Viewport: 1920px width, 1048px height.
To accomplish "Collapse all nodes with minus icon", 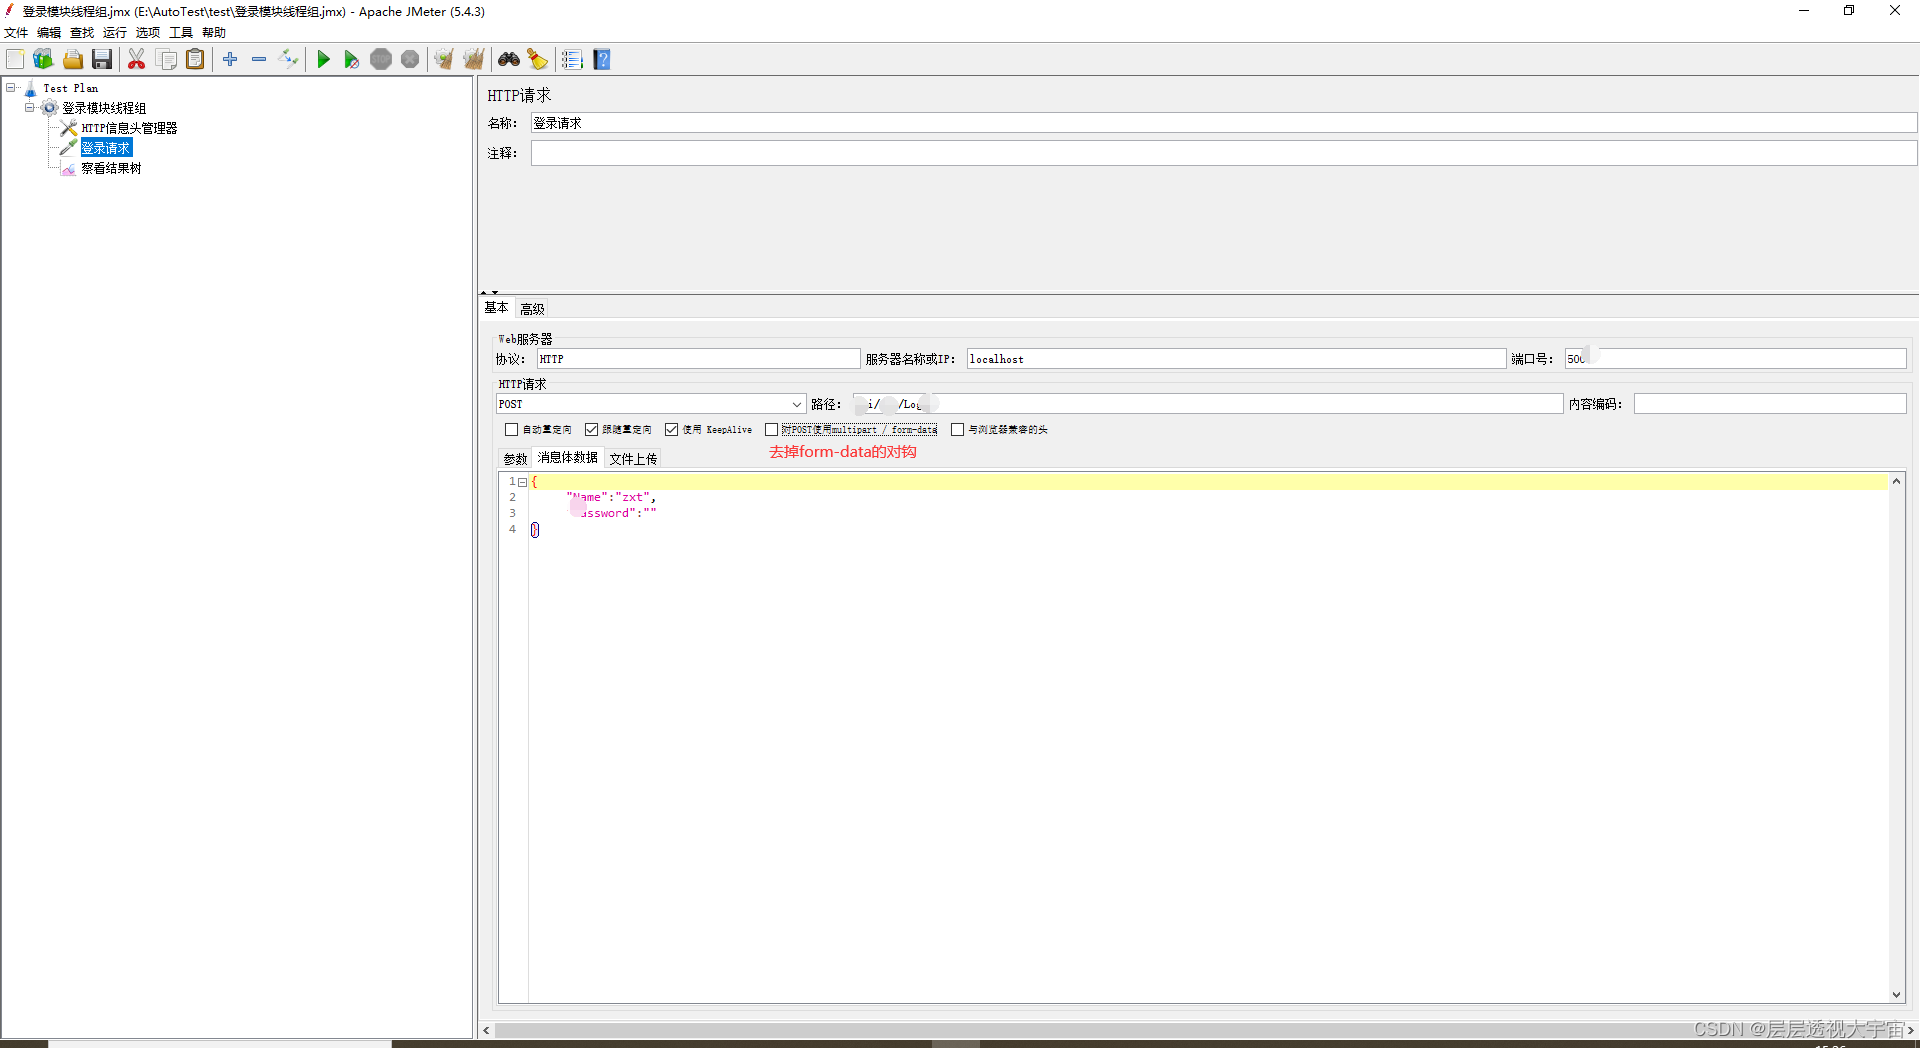I will coord(259,60).
